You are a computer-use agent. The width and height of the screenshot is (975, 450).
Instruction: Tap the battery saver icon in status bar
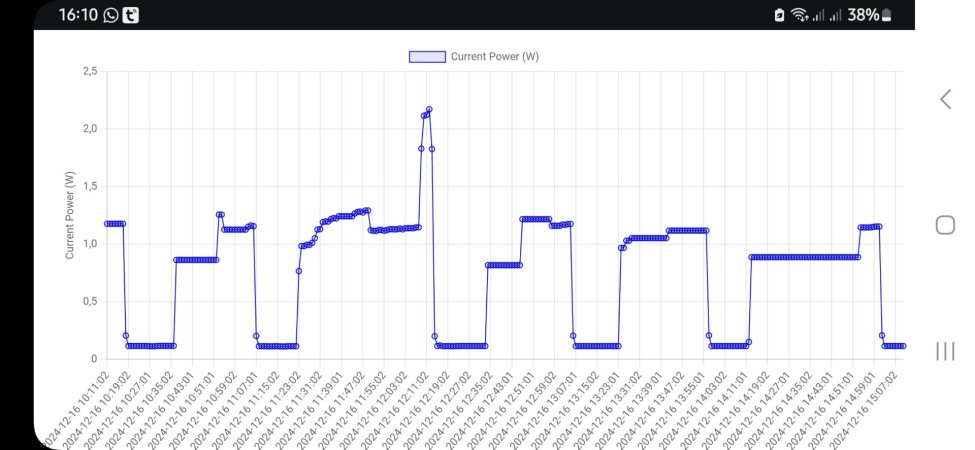pos(779,15)
